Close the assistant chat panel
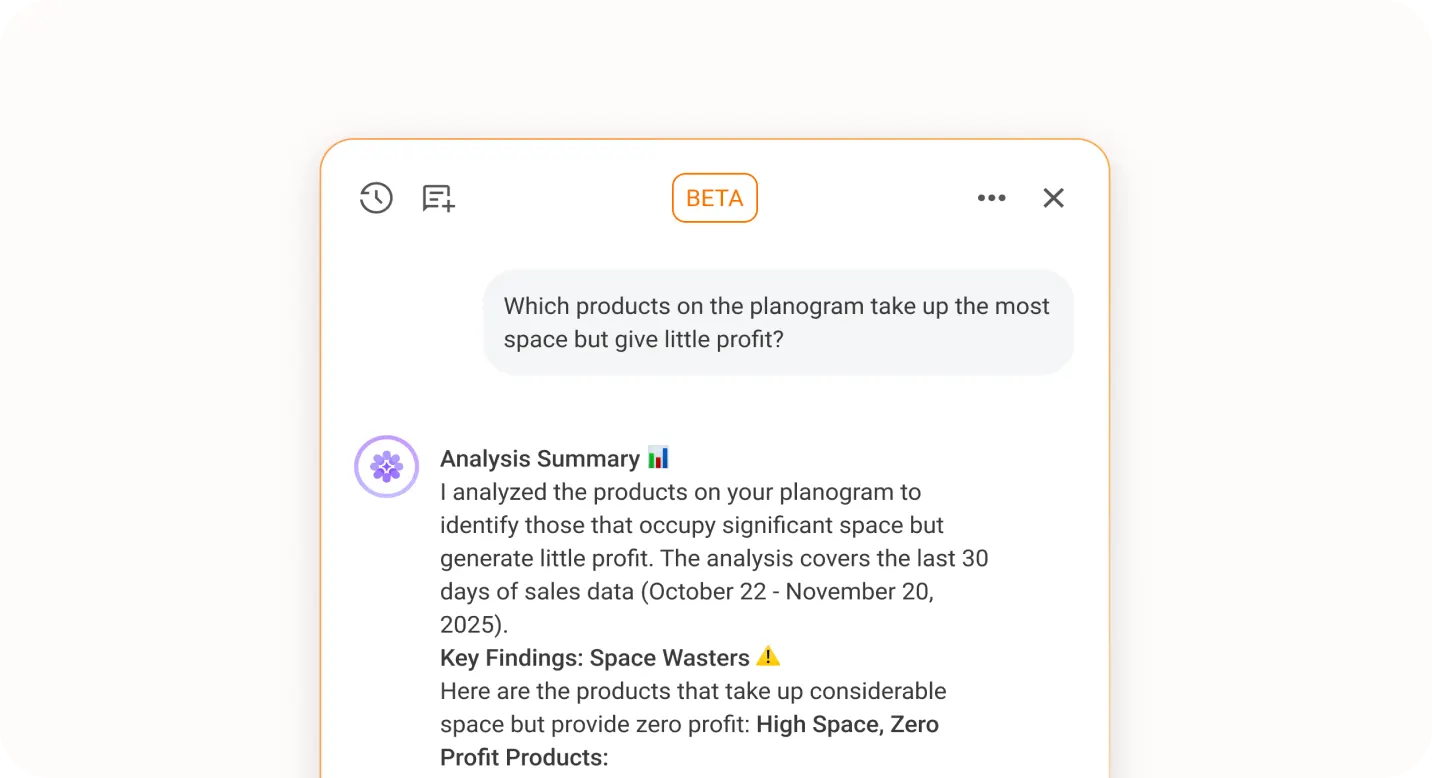The image size is (1432, 778). click(1053, 198)
